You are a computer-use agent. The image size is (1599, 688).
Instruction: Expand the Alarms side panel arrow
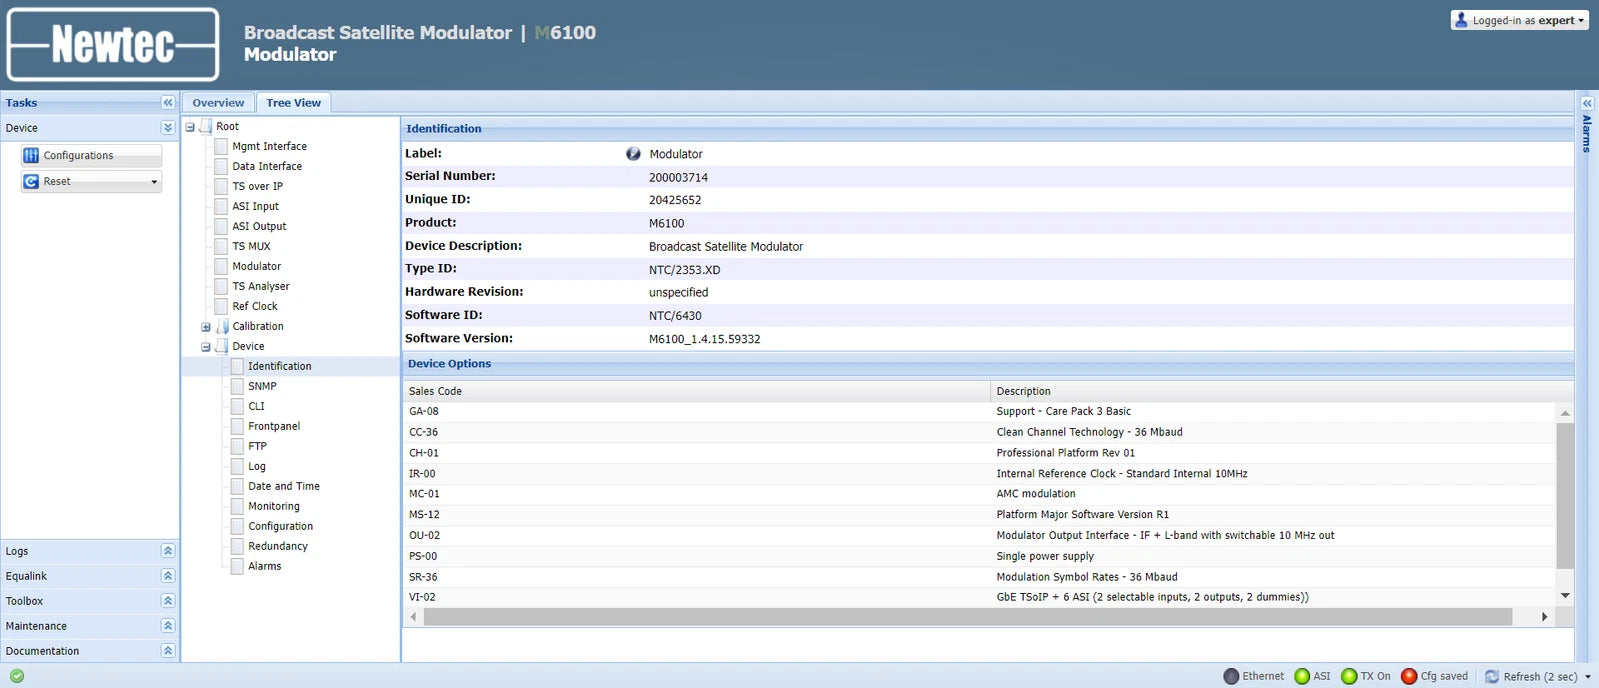tap(1587, 103)
